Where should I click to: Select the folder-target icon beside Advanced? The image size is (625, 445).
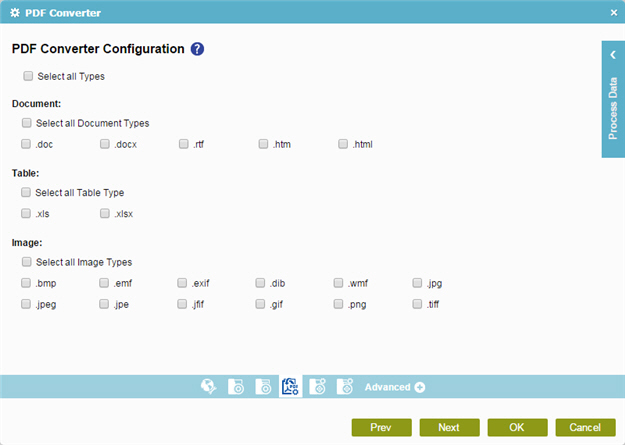tap(345, 386)
